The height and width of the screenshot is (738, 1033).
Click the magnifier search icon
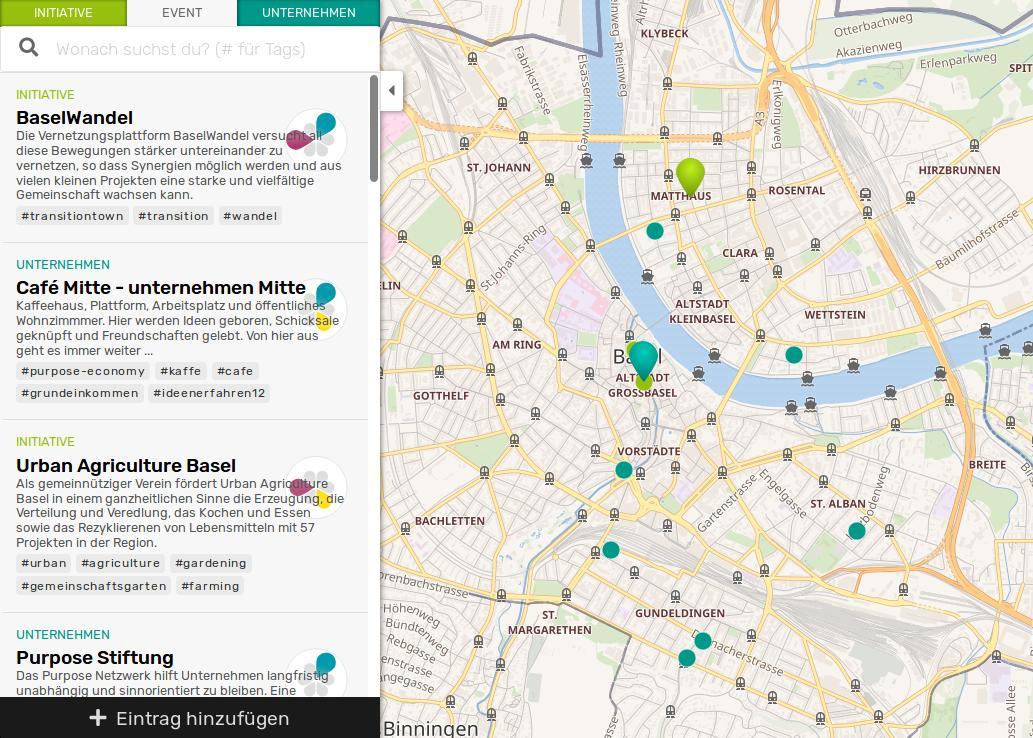pyautogui.click(x=29, y=48)
